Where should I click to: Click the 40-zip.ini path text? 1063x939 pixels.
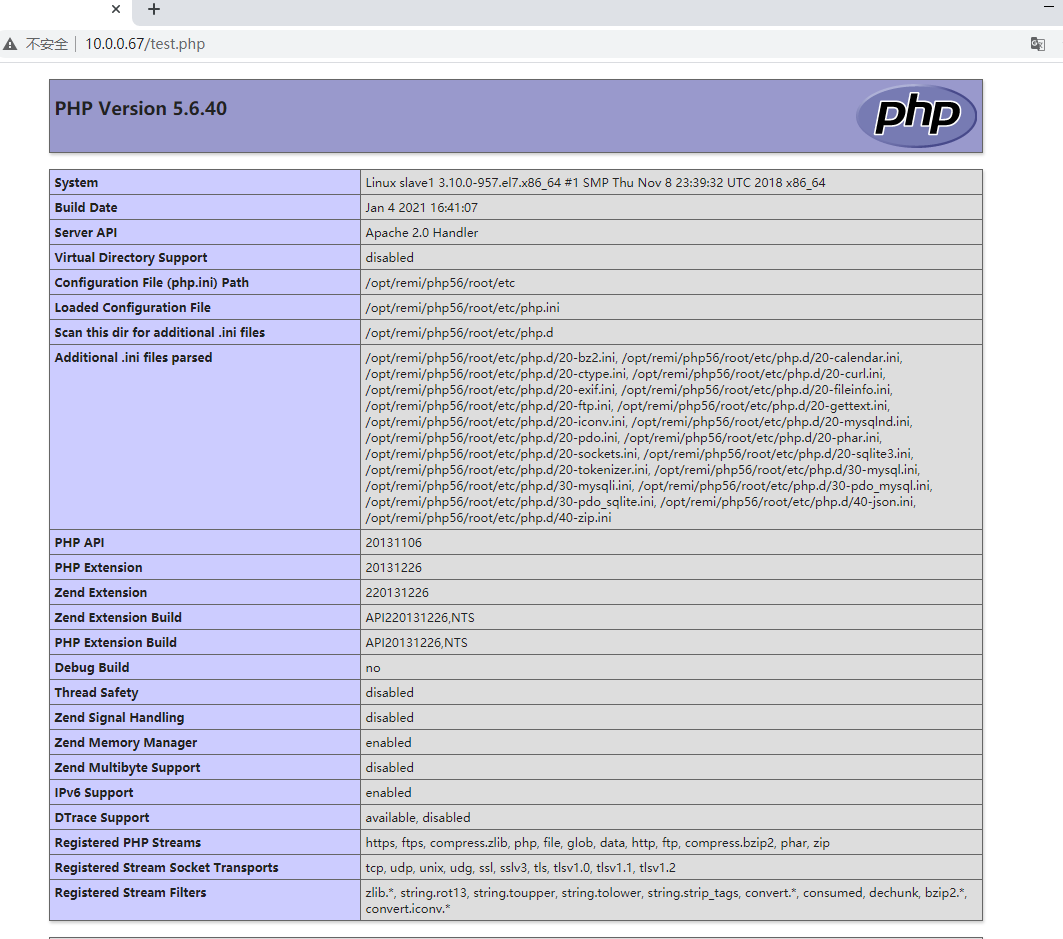488,518
